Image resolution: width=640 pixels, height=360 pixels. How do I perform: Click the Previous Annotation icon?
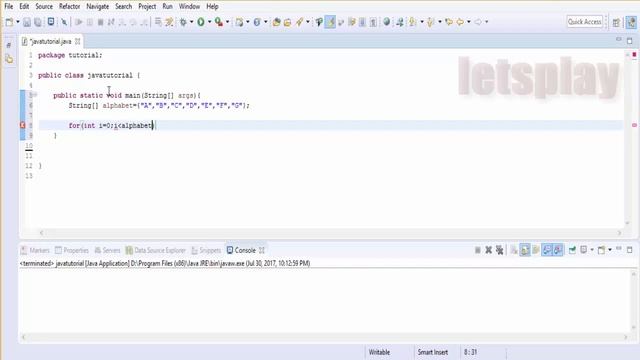(431, 22)
